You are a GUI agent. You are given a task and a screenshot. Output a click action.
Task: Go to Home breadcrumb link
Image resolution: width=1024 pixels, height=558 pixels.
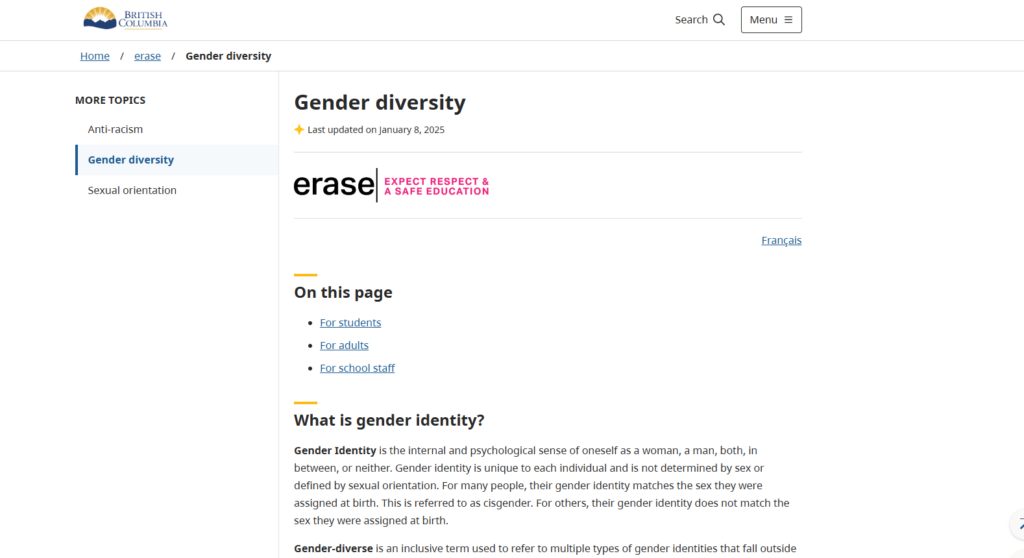tap(95, 56)
